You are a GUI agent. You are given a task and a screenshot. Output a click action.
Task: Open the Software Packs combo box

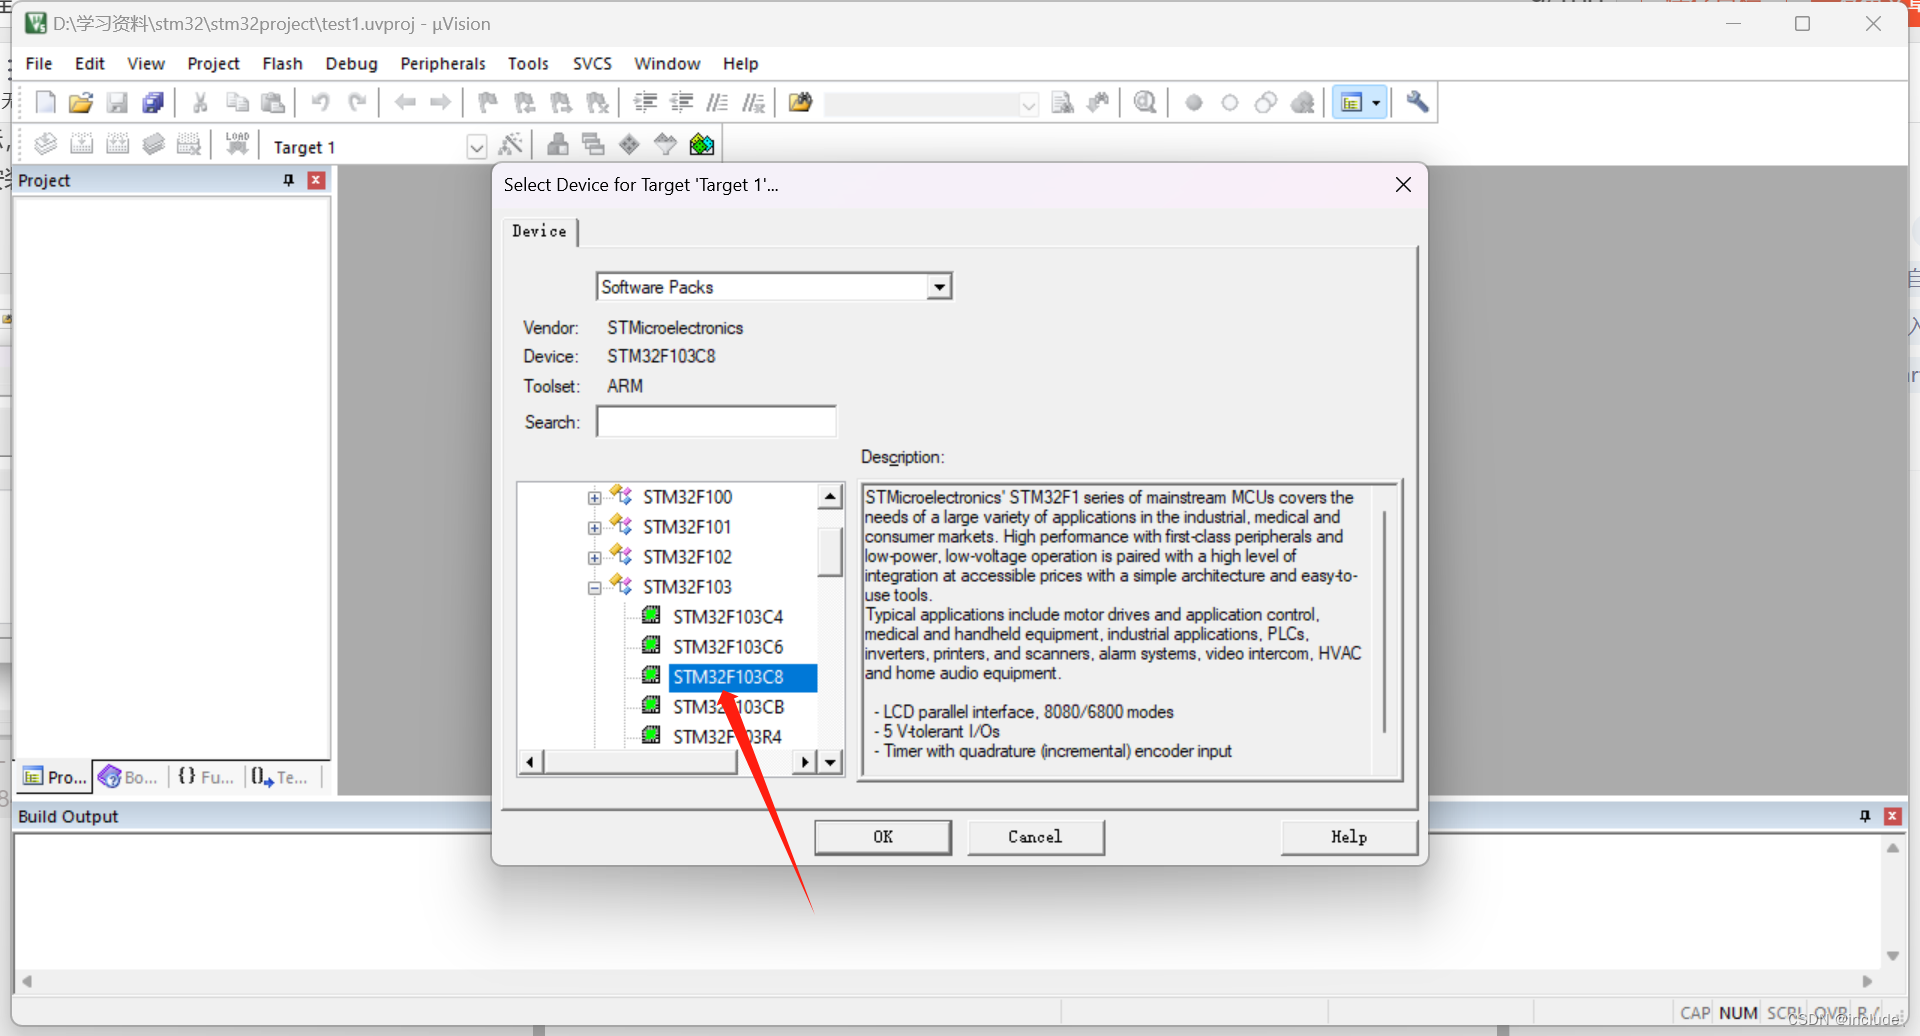point(938,287)
